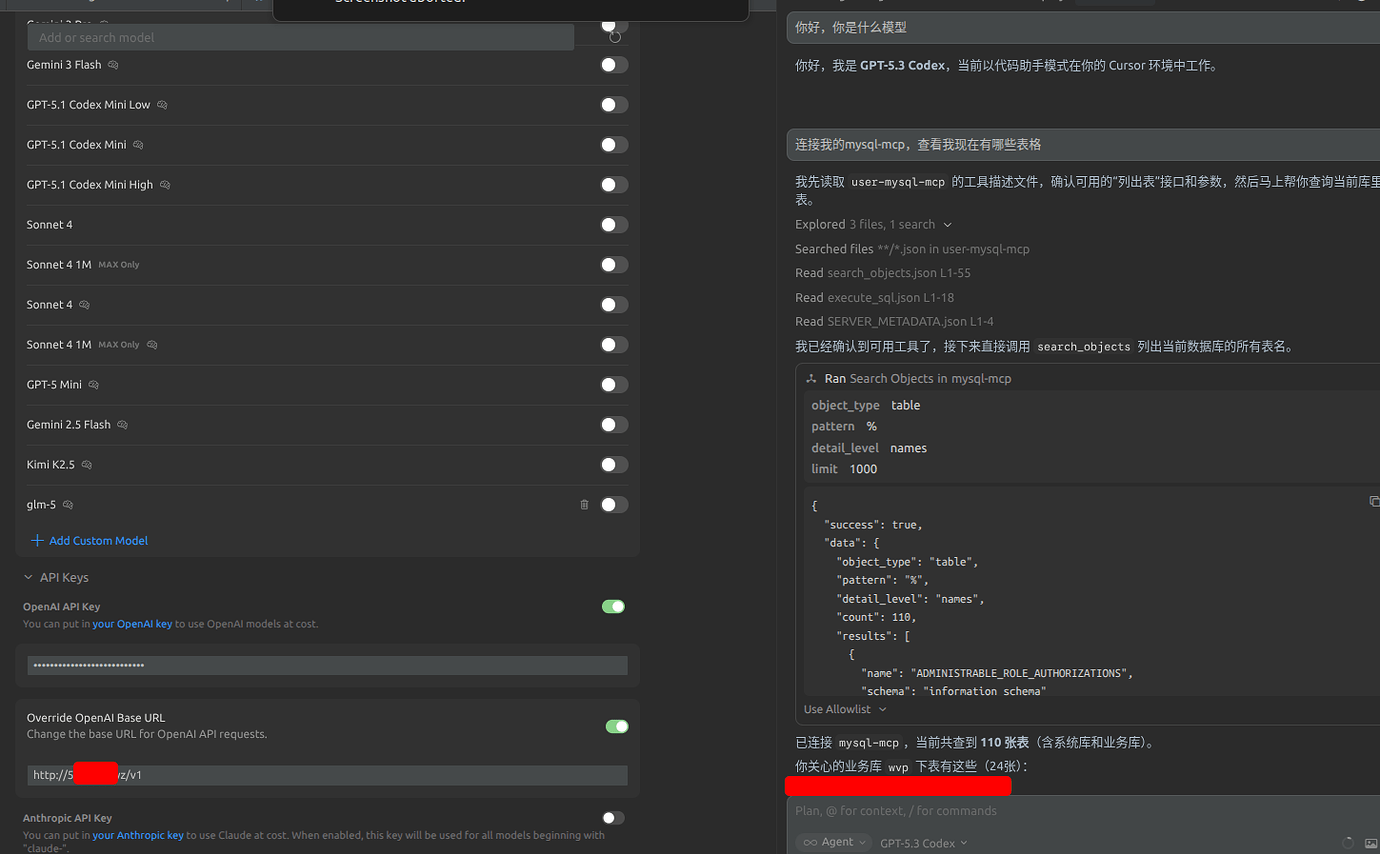Open the Read execute_sql.json L1-18 entry

pos(875,297)
